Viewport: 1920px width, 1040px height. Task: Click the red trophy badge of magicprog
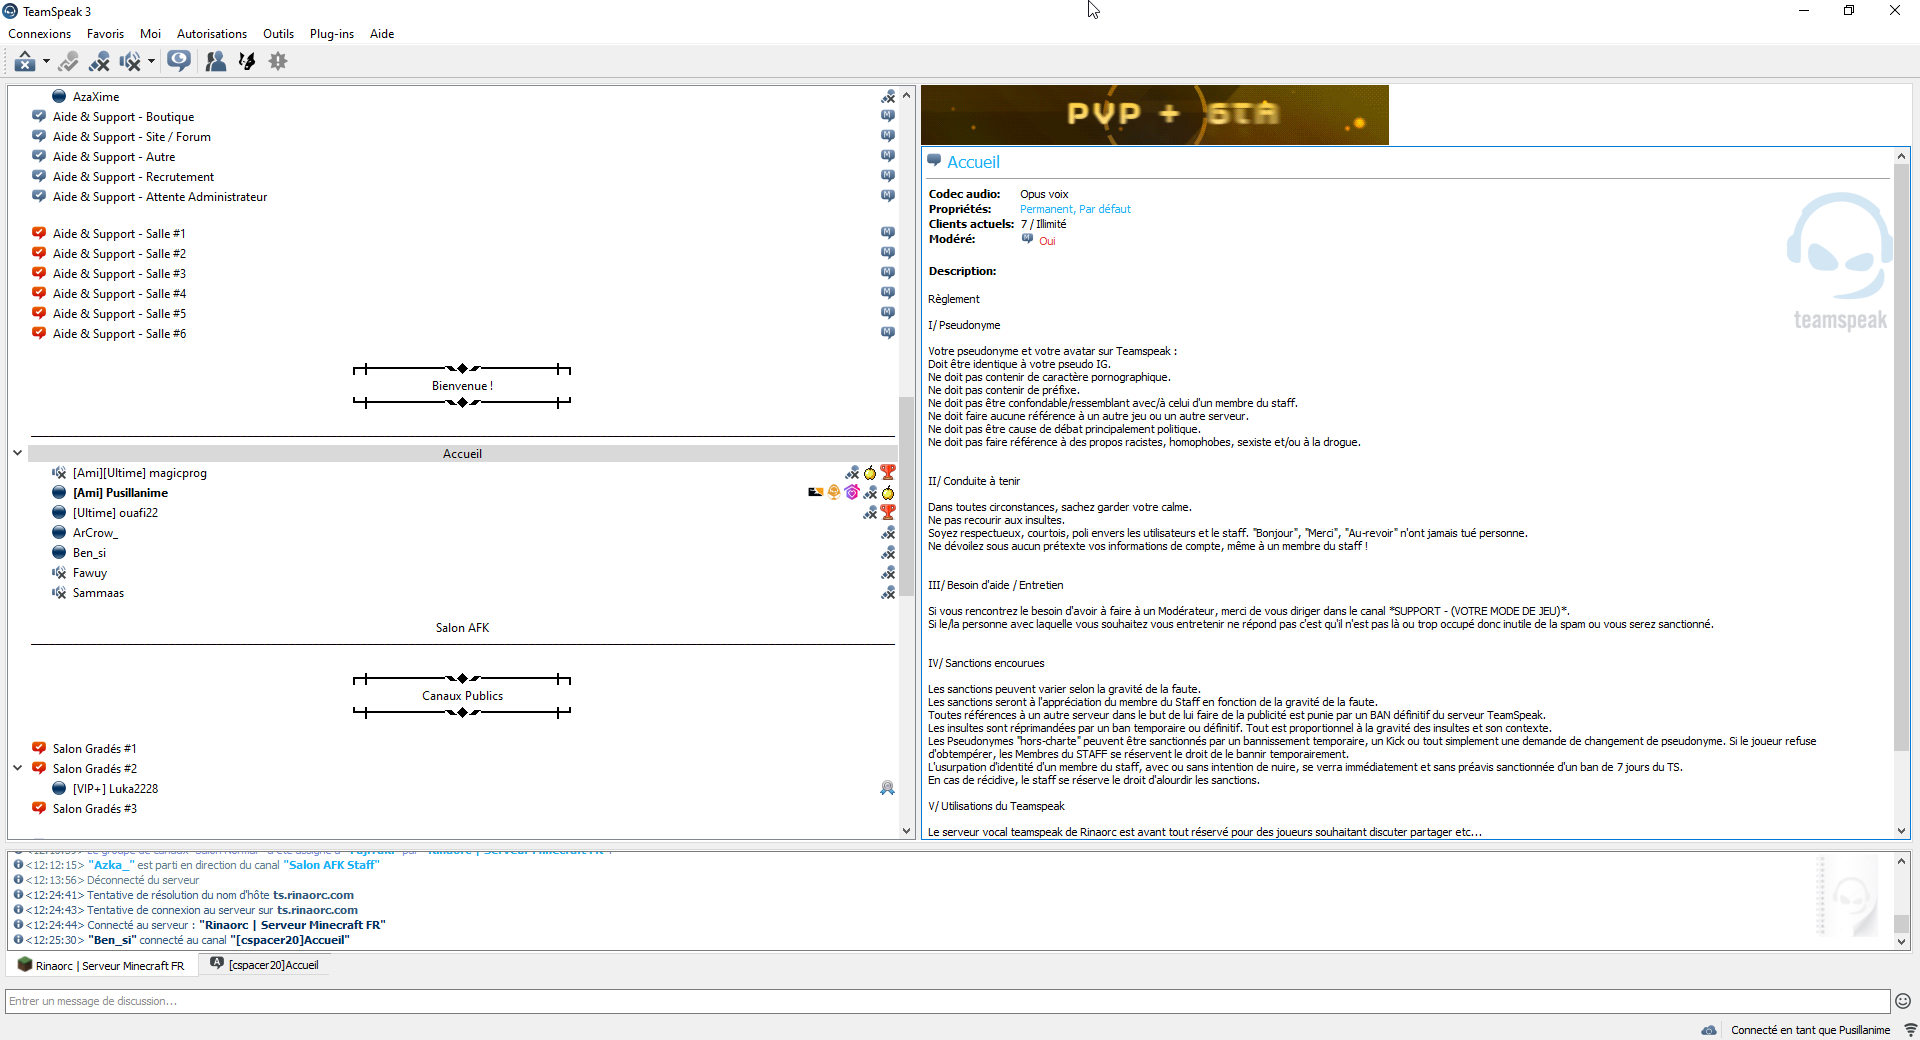pos(888,472)
